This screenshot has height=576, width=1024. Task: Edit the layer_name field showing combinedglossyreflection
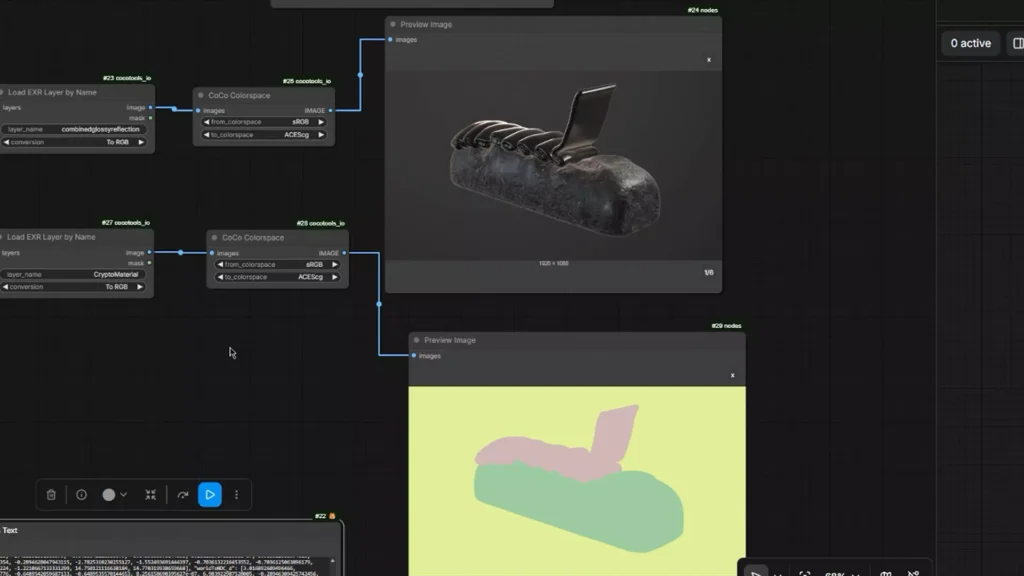[x=73, y=129]
